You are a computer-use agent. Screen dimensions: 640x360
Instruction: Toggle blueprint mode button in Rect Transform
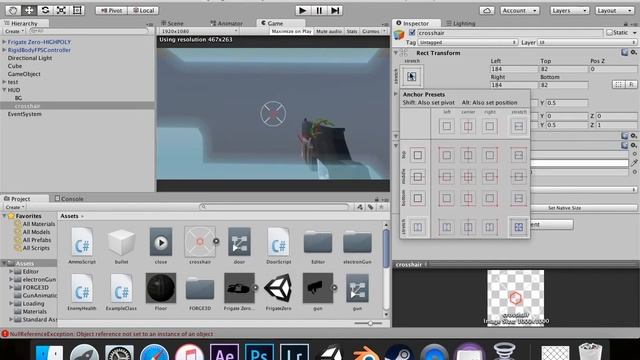618,84
